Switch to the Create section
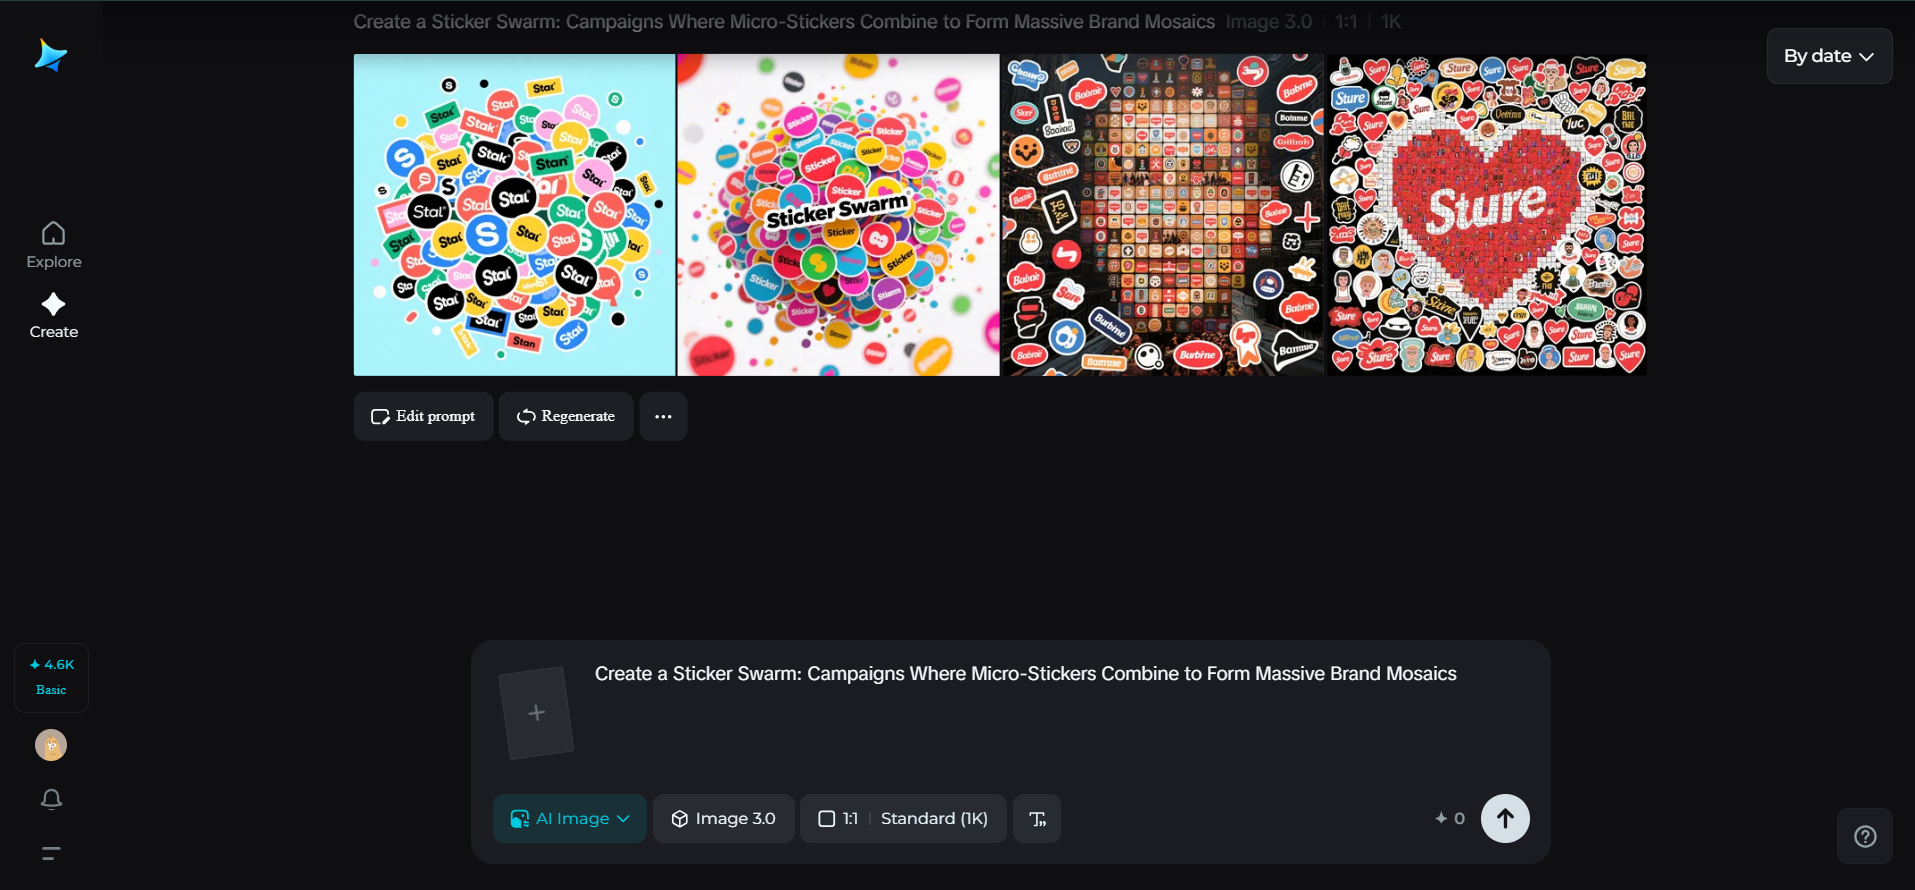The width and height of the screenshot is (1915, 890). 54,316
